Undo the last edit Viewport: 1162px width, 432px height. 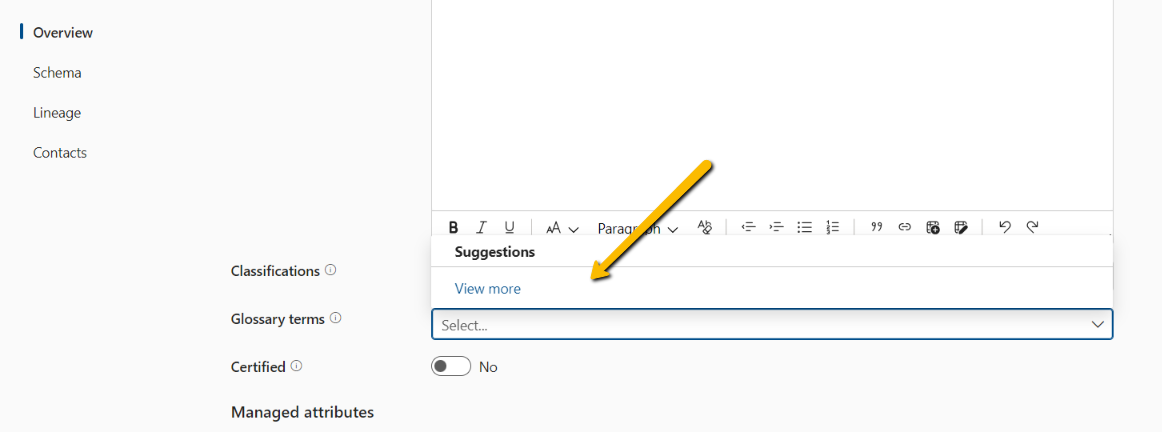pos(1004,227)
